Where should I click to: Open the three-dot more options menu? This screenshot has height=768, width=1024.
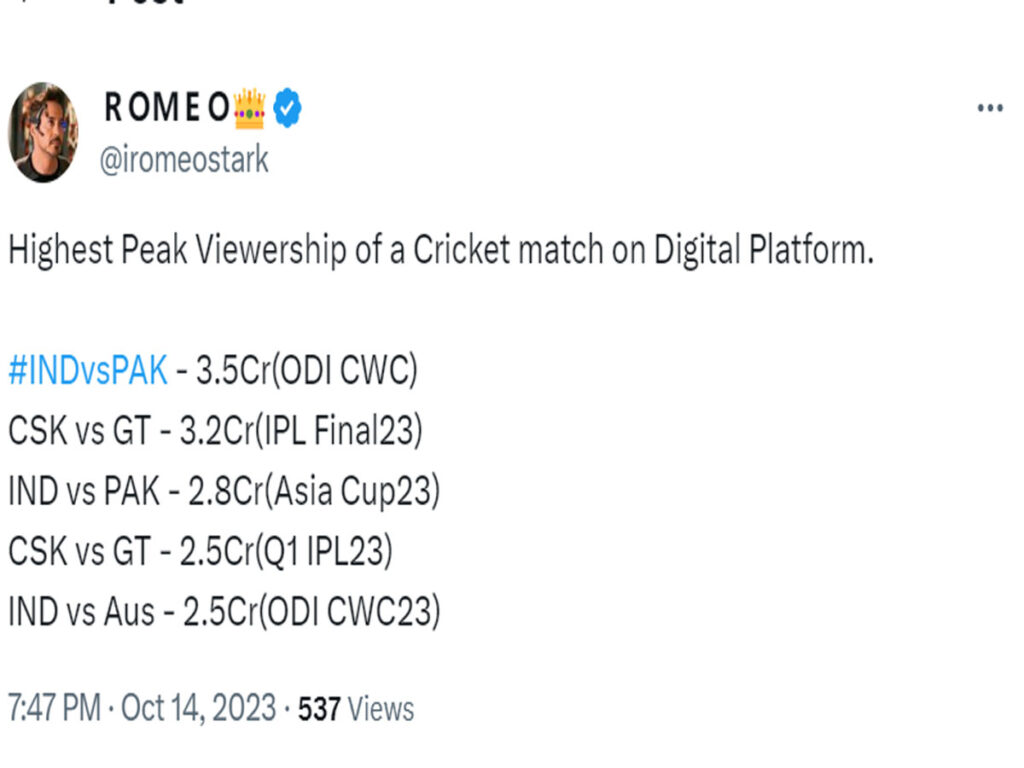click(x=990, y=108)
